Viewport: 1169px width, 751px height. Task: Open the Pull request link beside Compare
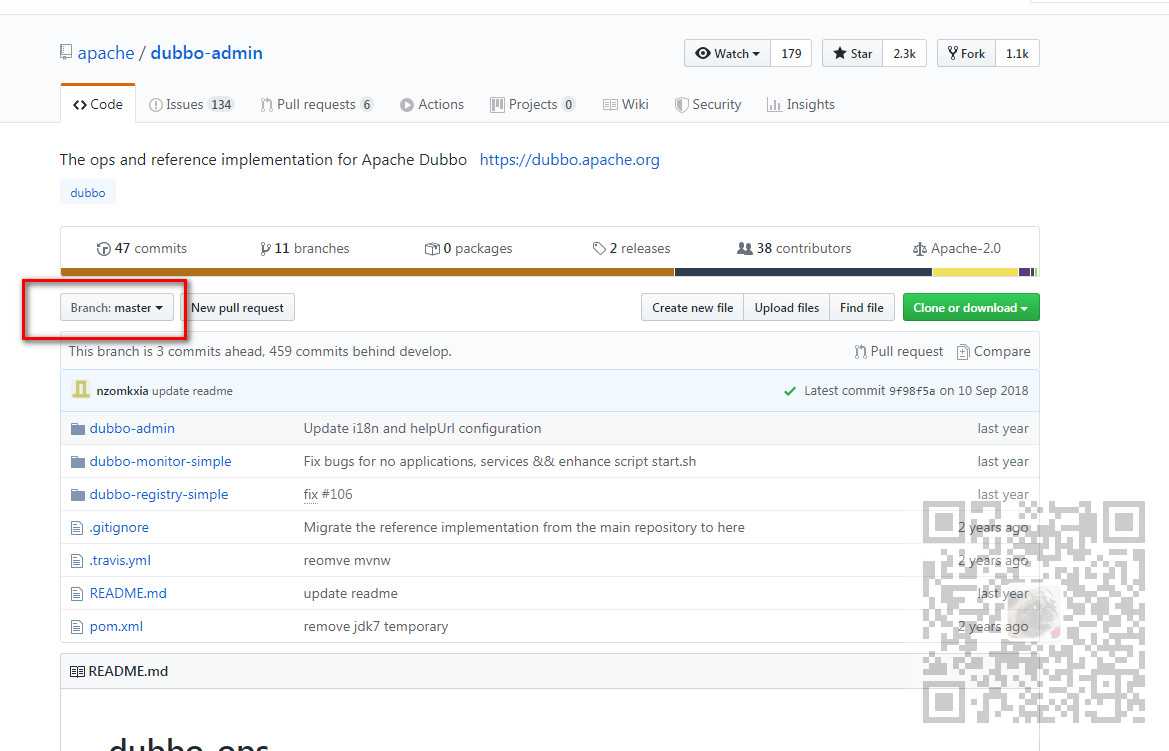click(x=898, y=351)
